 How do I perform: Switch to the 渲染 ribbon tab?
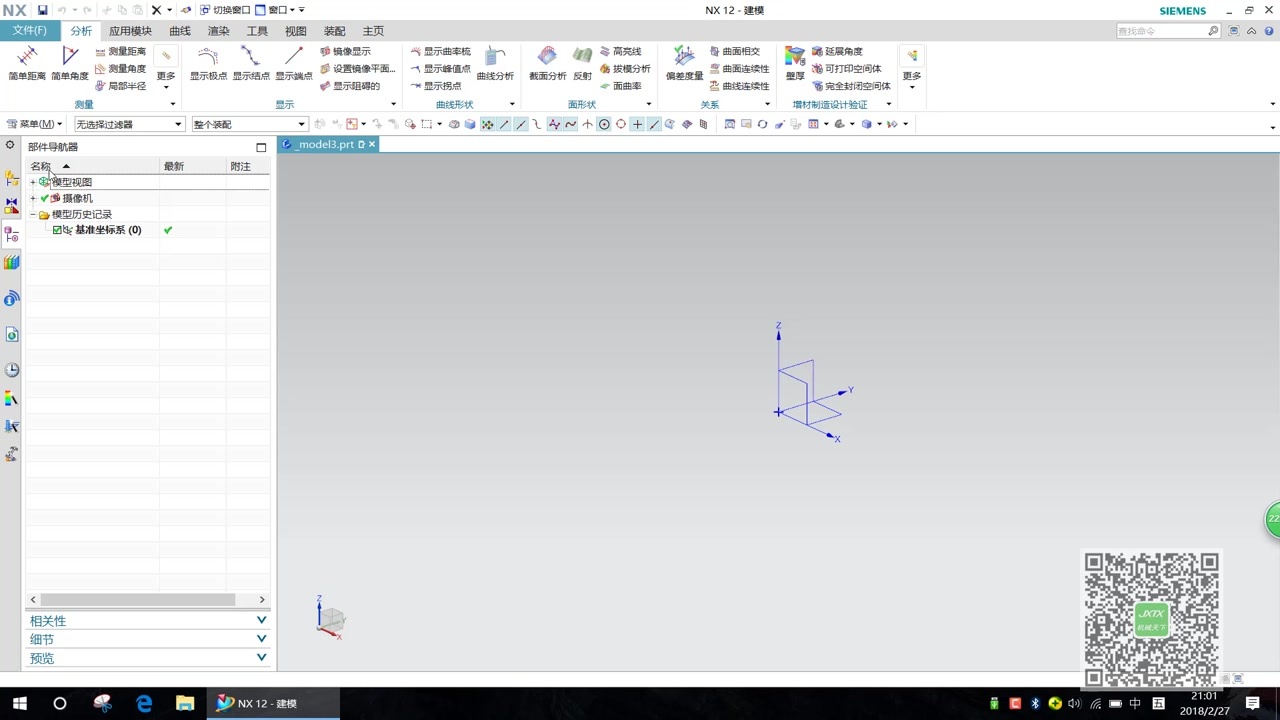[218, 31]
